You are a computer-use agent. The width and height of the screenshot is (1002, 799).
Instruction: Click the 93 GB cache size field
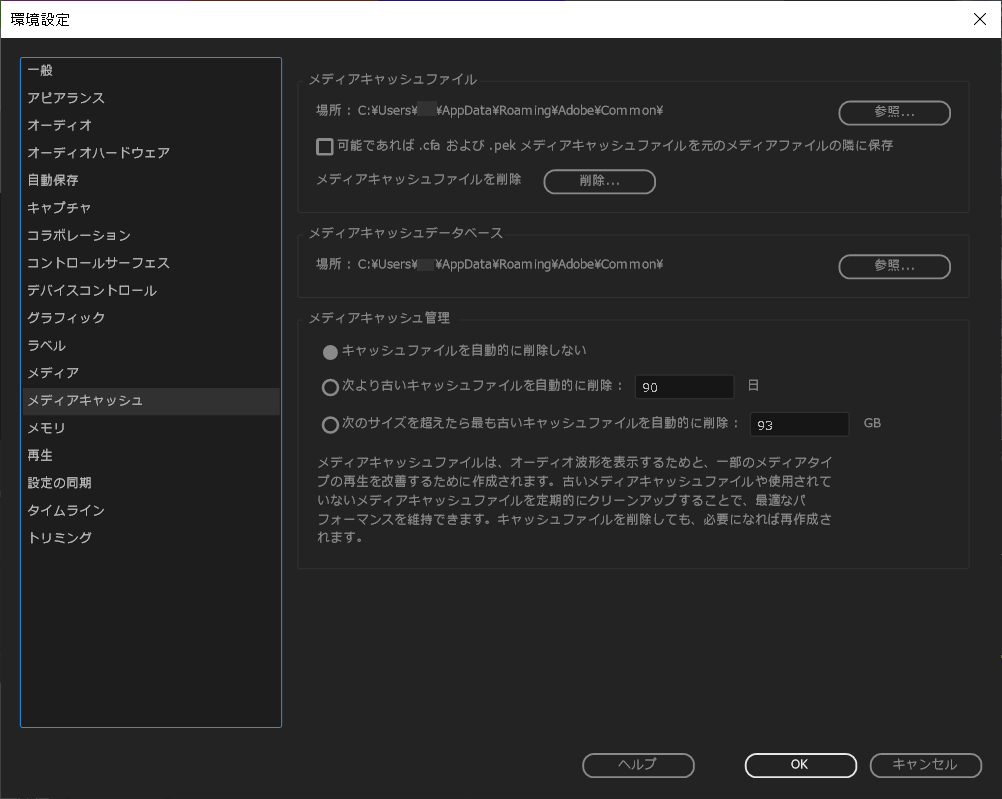(799, 424)
